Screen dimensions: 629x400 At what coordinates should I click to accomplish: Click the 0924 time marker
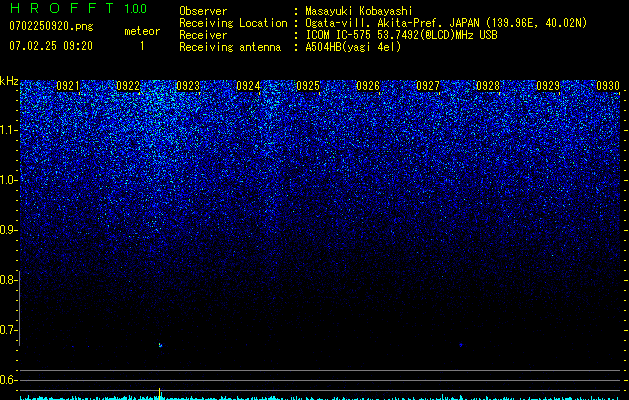pyautogui.click(x=248, y=86)
